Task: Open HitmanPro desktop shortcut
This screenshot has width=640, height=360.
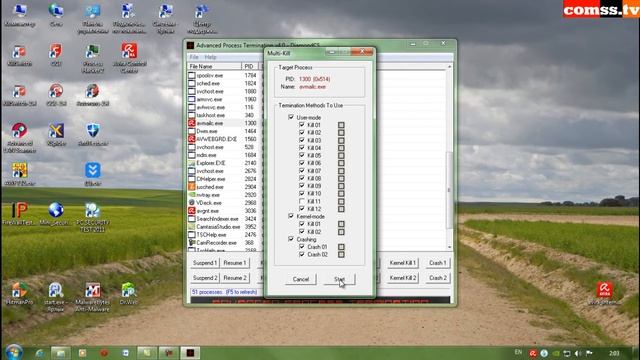Action: 19,293
